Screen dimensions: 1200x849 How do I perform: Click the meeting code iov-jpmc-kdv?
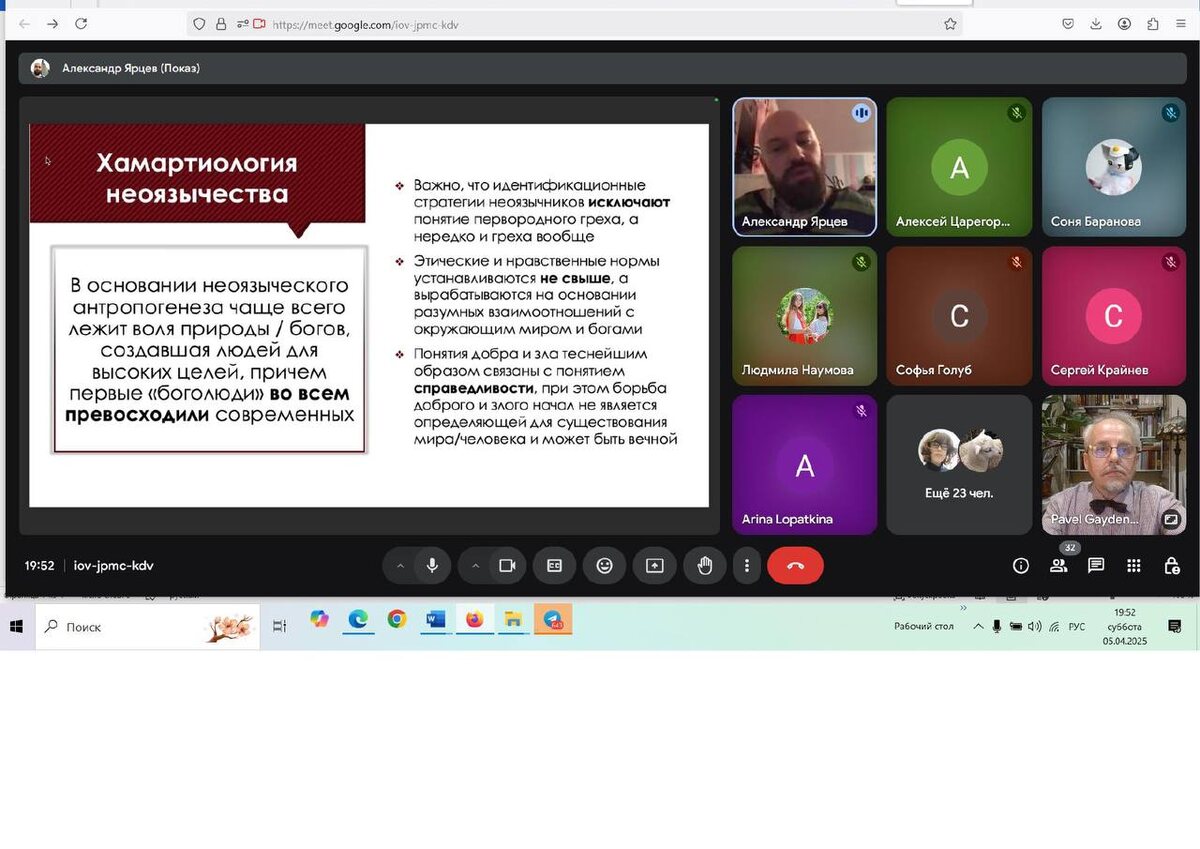114,565
